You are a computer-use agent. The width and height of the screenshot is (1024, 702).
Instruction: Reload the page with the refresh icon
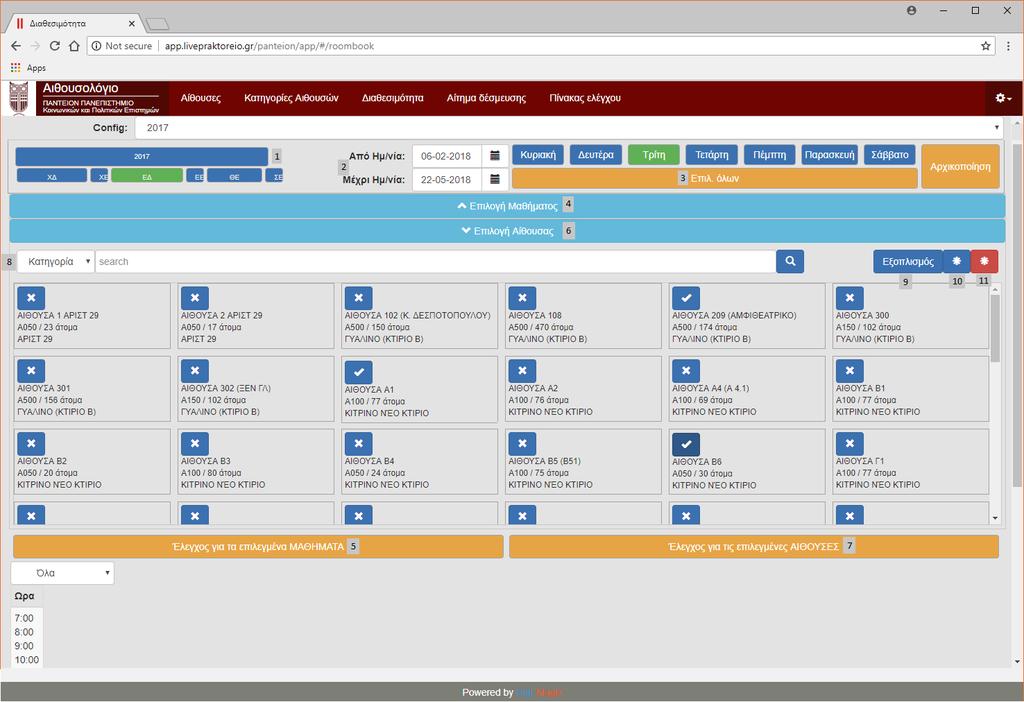tap(55, 46)
